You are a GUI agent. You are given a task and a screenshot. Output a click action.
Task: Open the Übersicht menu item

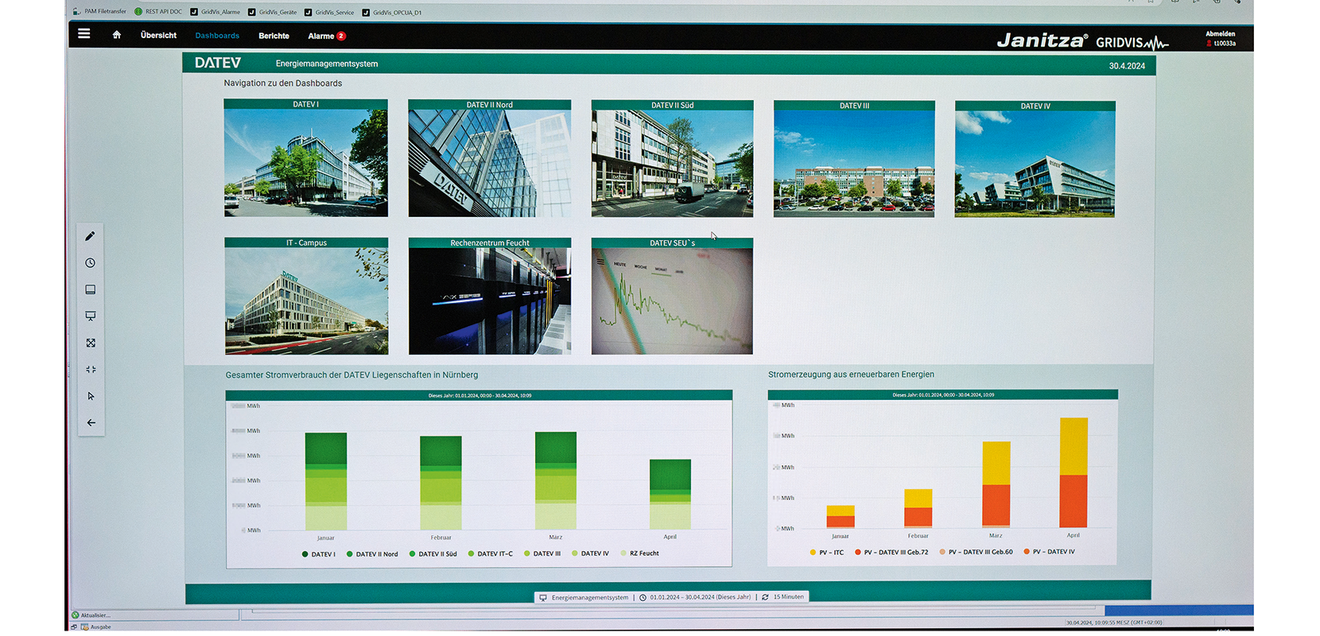click(x=158, y=35)
